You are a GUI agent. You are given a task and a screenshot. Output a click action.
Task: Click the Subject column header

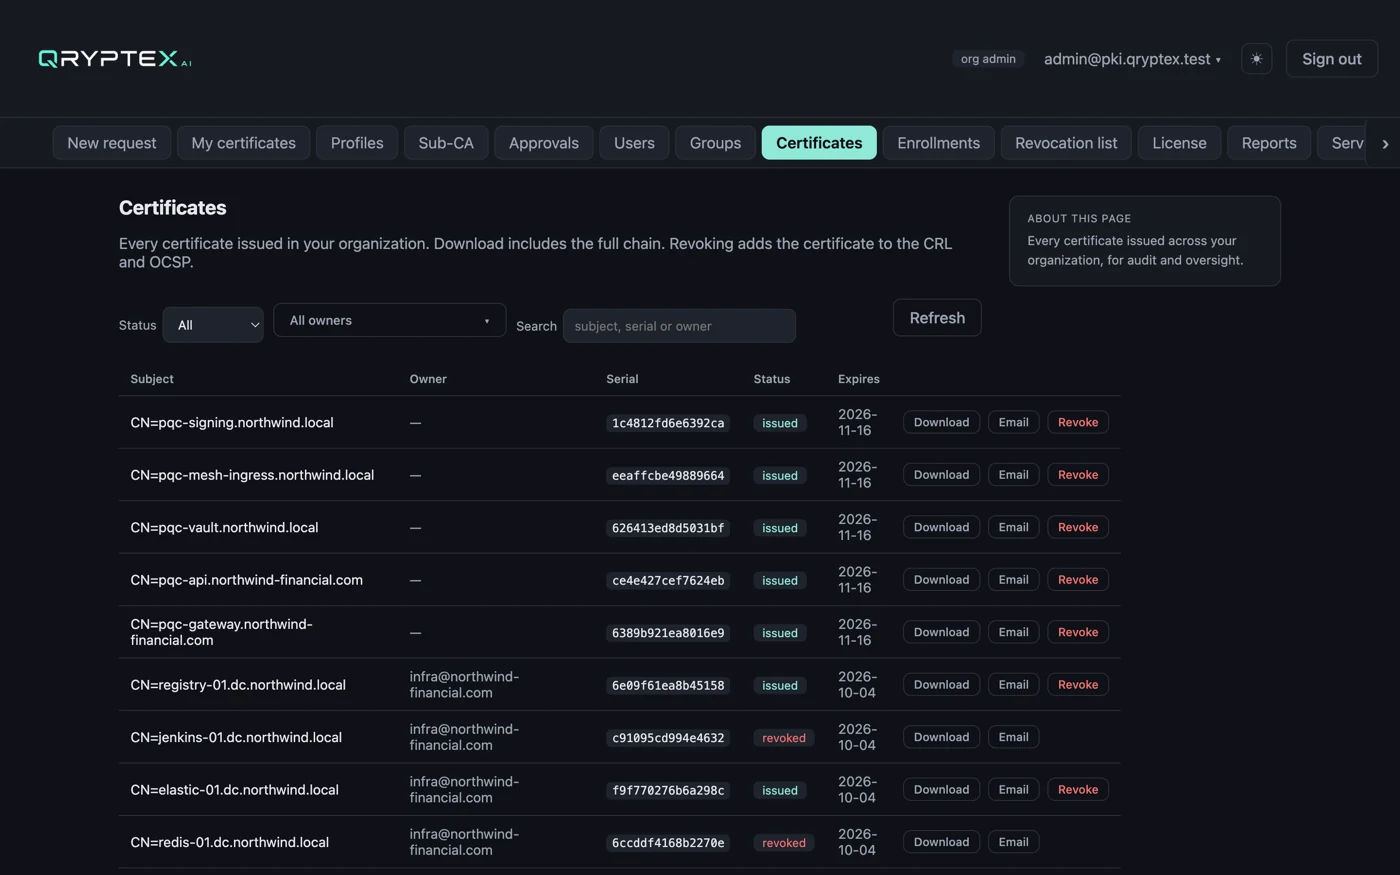point(152,379)
